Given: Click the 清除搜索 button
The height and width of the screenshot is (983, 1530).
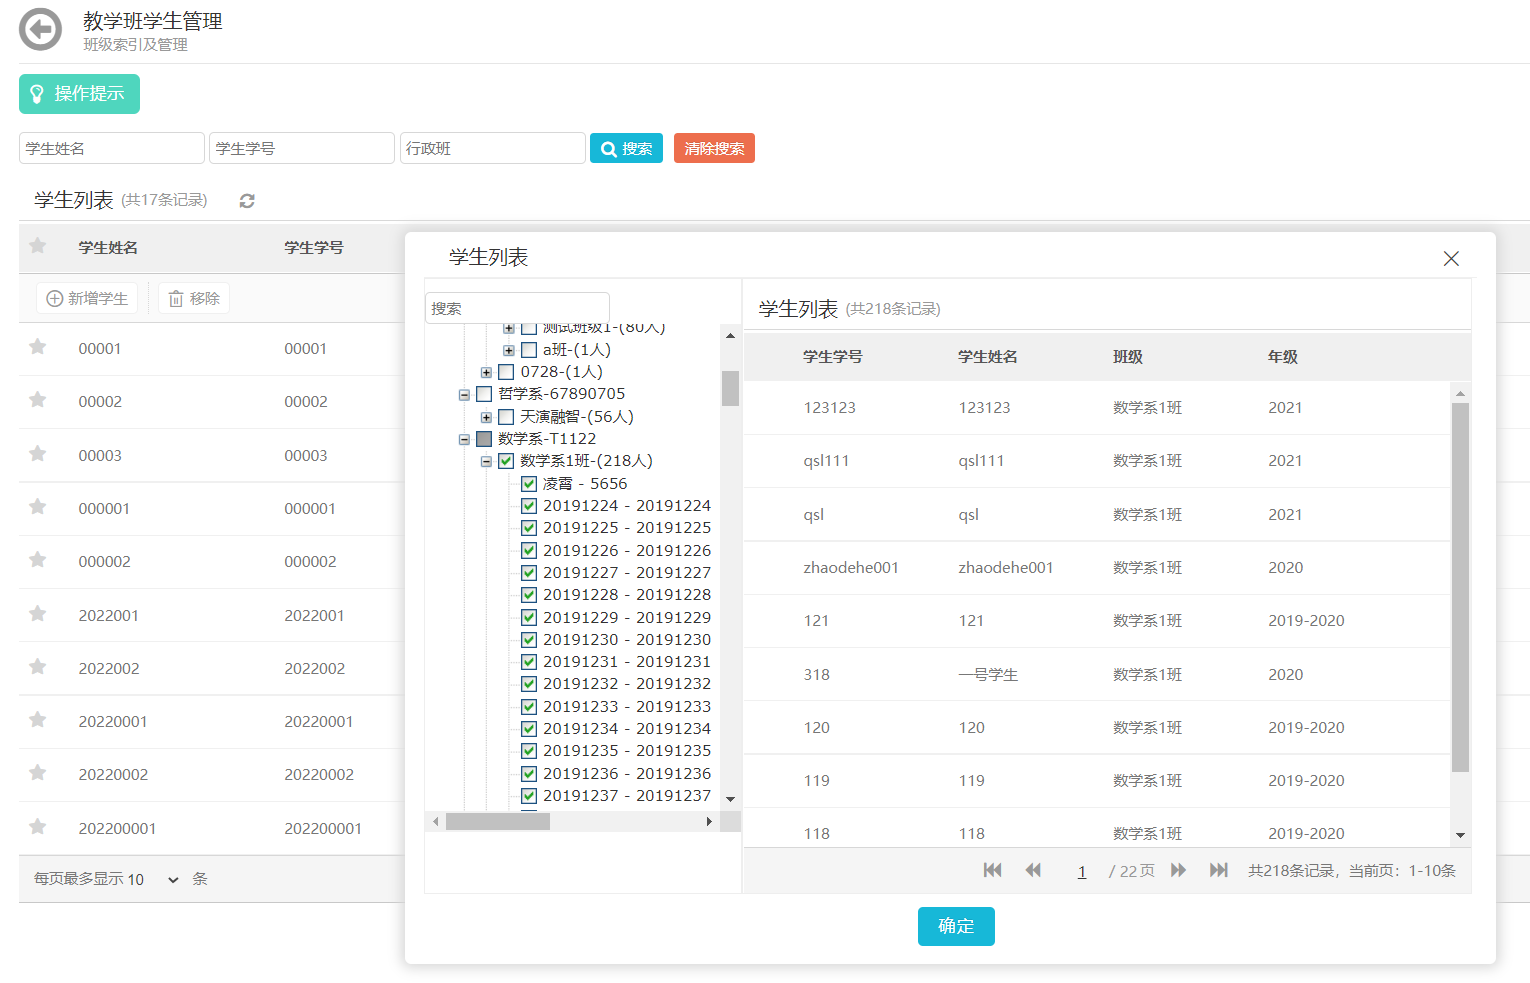Looking at the screenshot, I should pos(714,148).
